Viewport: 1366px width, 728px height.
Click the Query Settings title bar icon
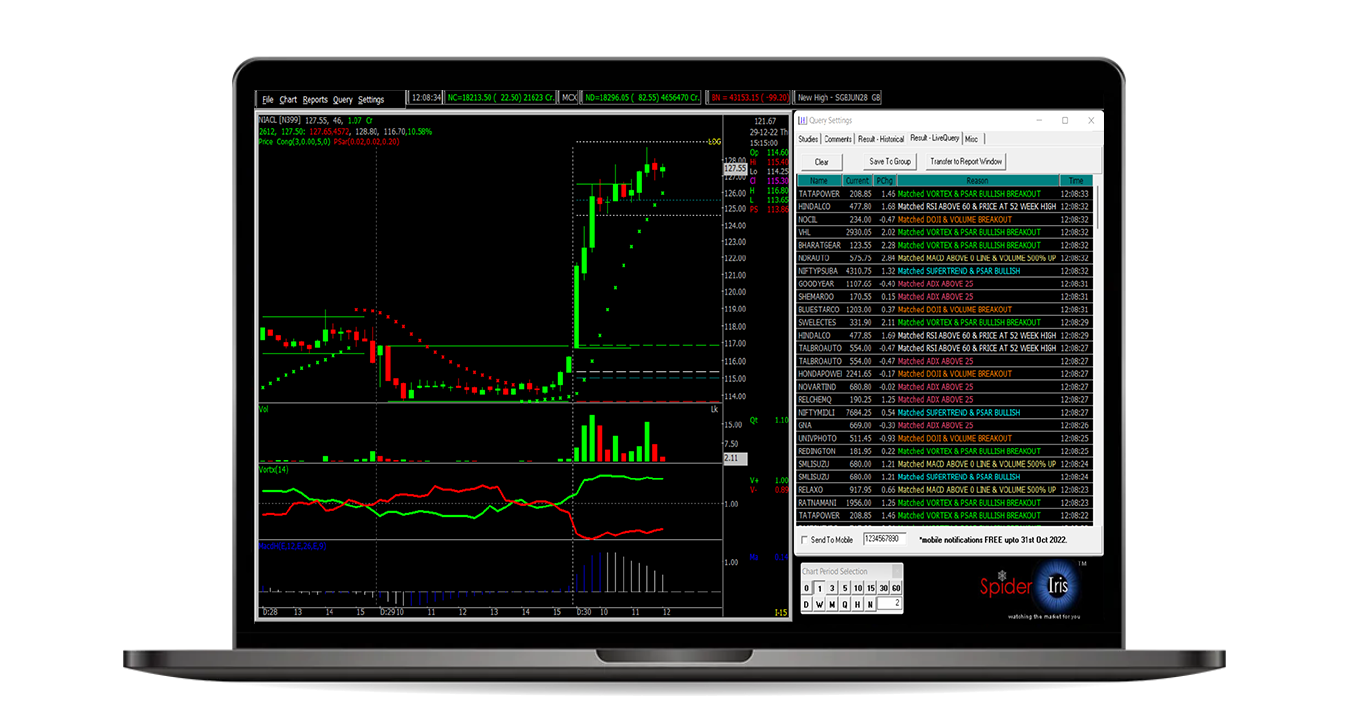point(802,120)
